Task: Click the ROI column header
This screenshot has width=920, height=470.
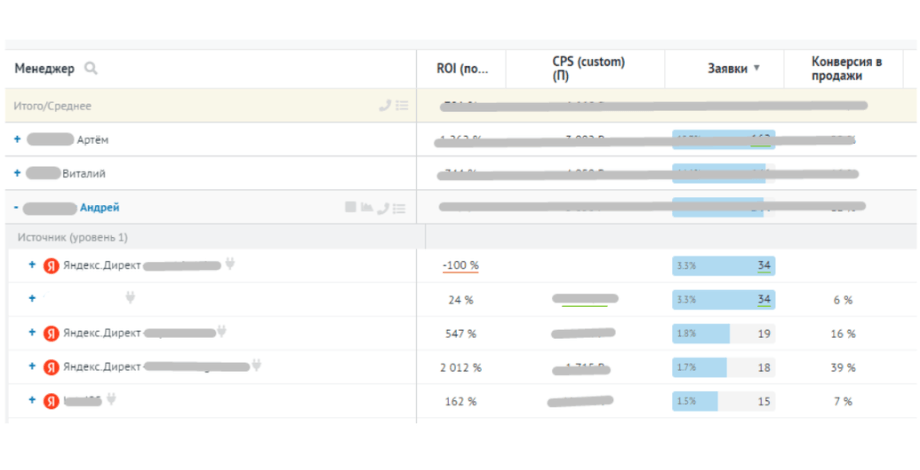Action: coord(462,69)
